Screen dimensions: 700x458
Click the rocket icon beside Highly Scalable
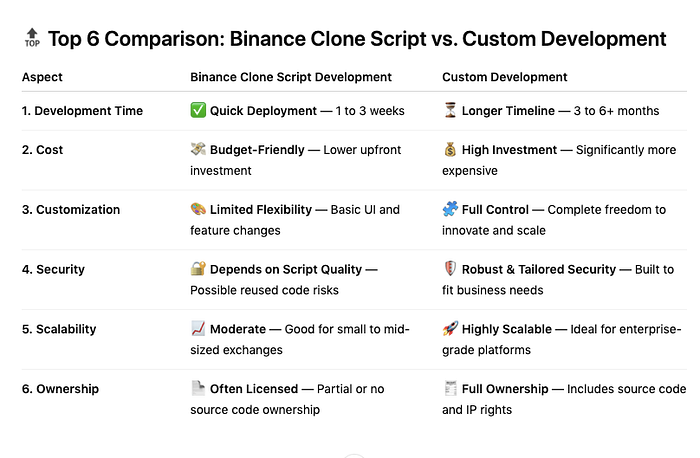[x=450, y=329]
